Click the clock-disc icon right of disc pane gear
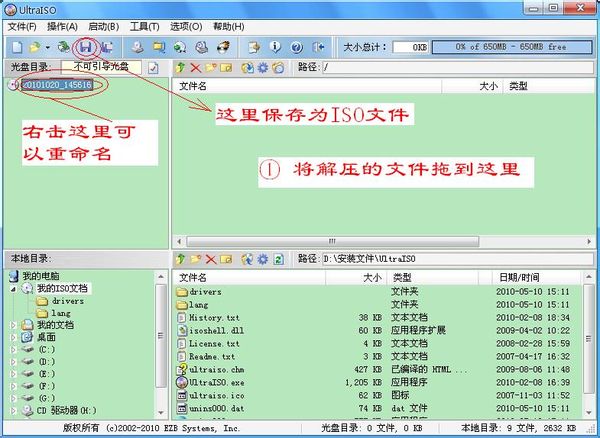Screen dimensions: 600x438 pyautogui.click(x=278, y=68)
